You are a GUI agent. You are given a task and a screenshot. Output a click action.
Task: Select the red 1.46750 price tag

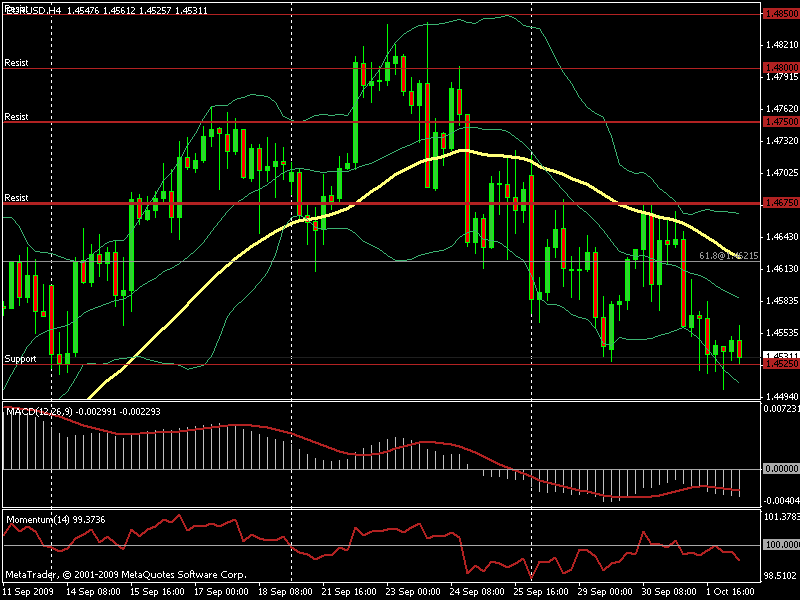[x=781, y=203]
